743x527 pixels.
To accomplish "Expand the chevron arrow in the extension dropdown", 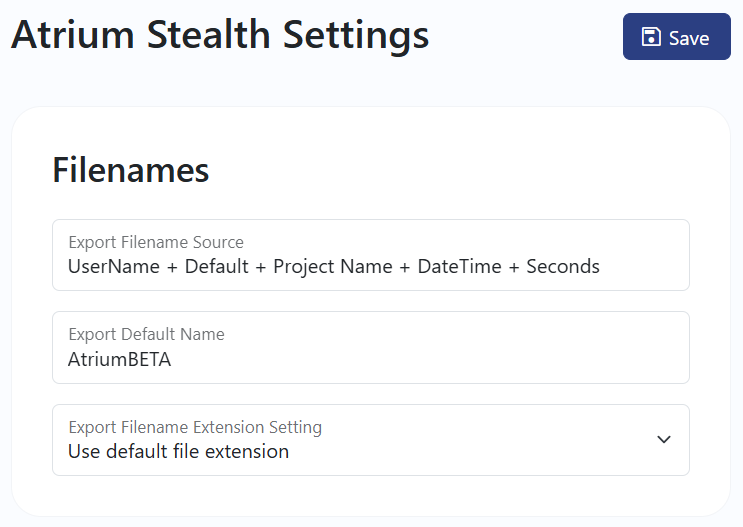I will tap(664, 440).
